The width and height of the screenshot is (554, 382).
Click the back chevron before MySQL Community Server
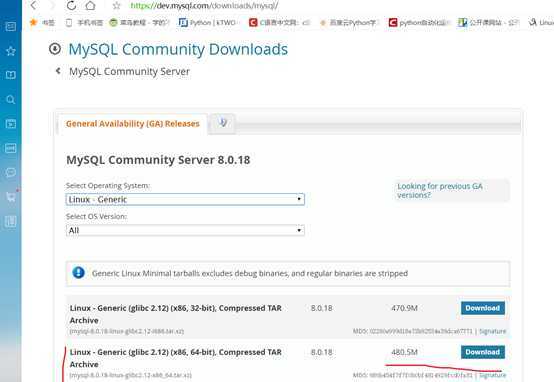pyautogui.click(x=58, y=71)
